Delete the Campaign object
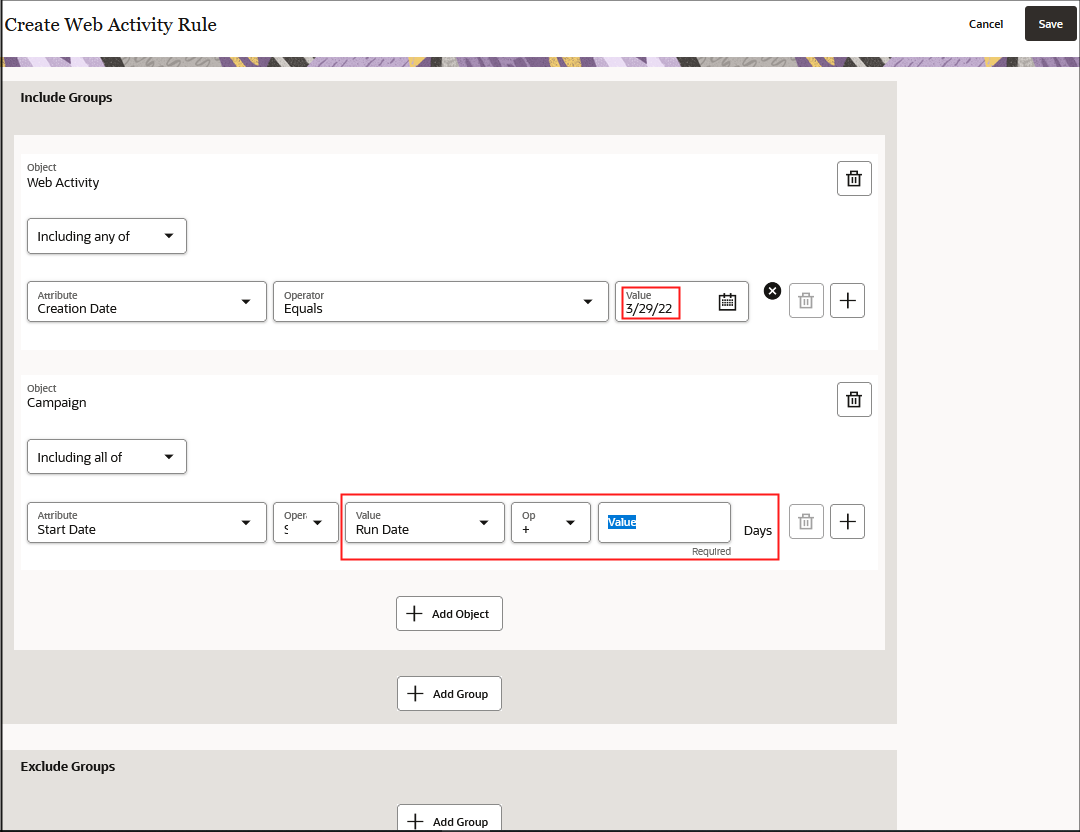This screenshot has width=1080, height=832. (854, 399)
